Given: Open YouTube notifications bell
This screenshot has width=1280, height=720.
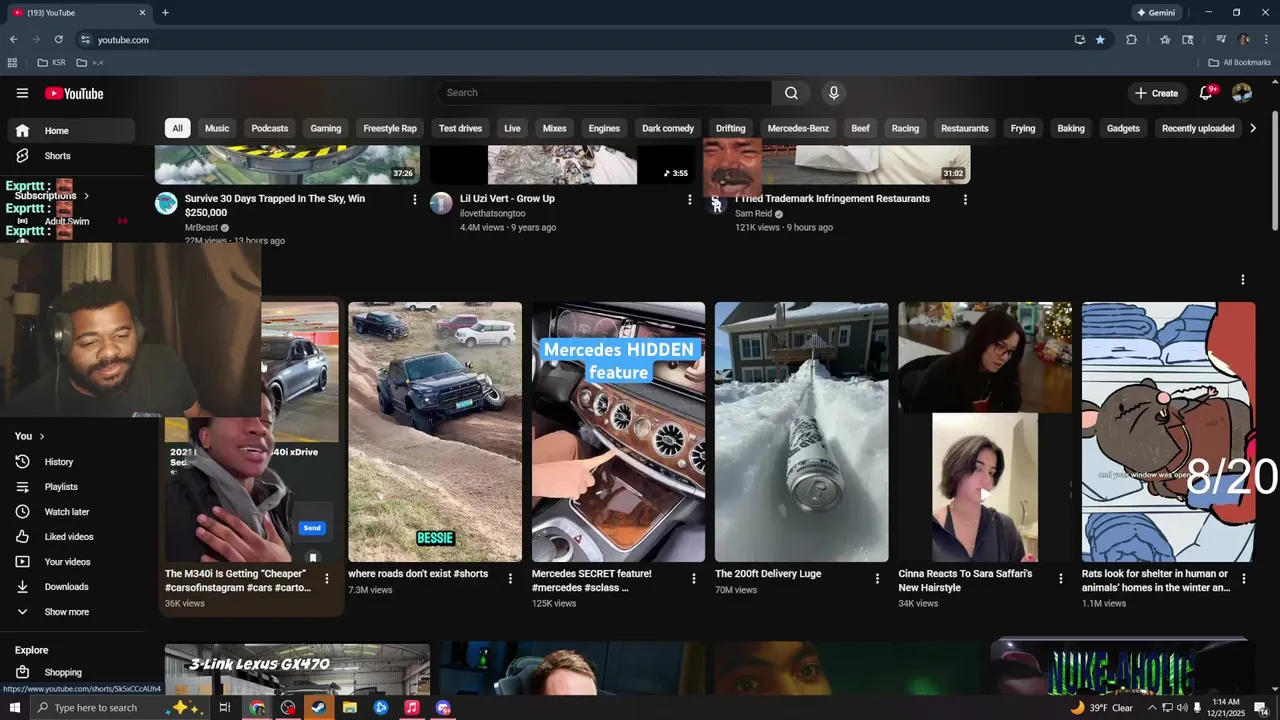Looking at the screenshot, I should coord(1206,93).
